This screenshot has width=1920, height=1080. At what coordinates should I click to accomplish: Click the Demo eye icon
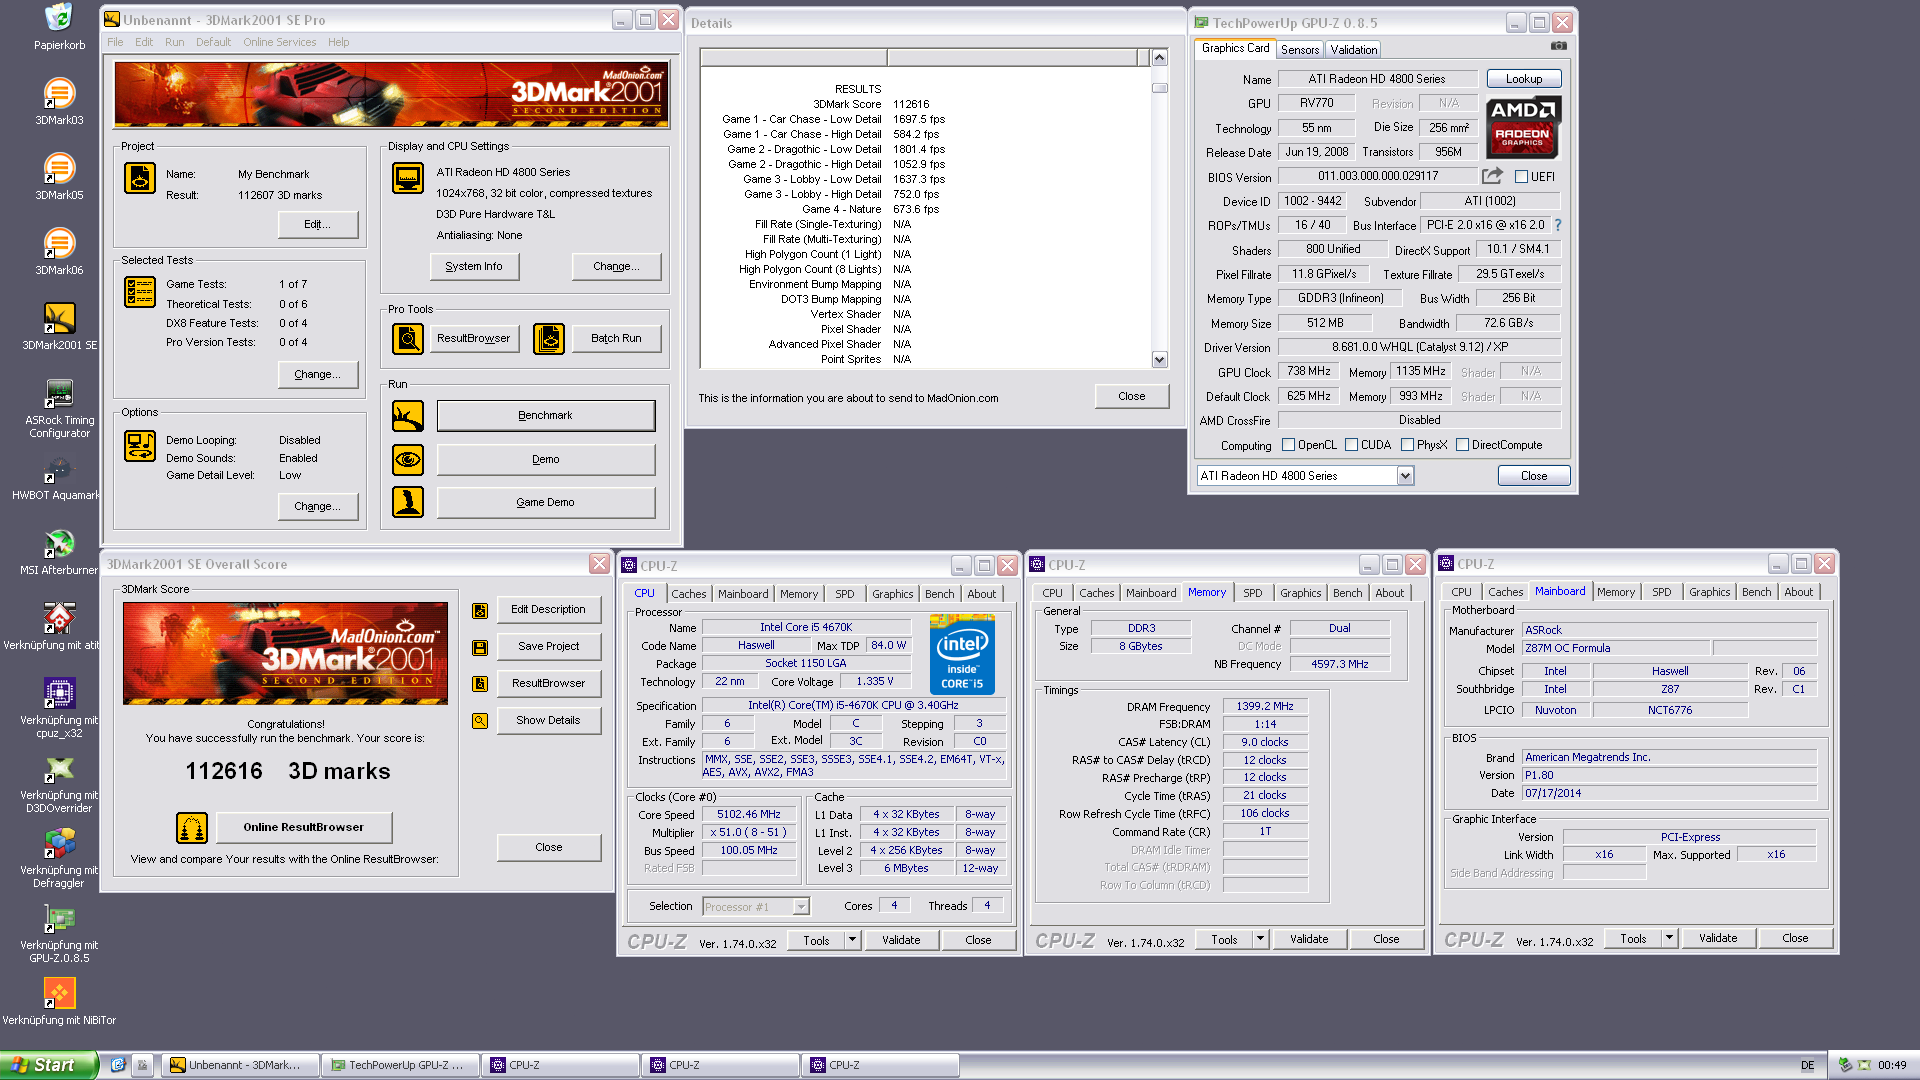pyautogui.click(x=408, y=460)
